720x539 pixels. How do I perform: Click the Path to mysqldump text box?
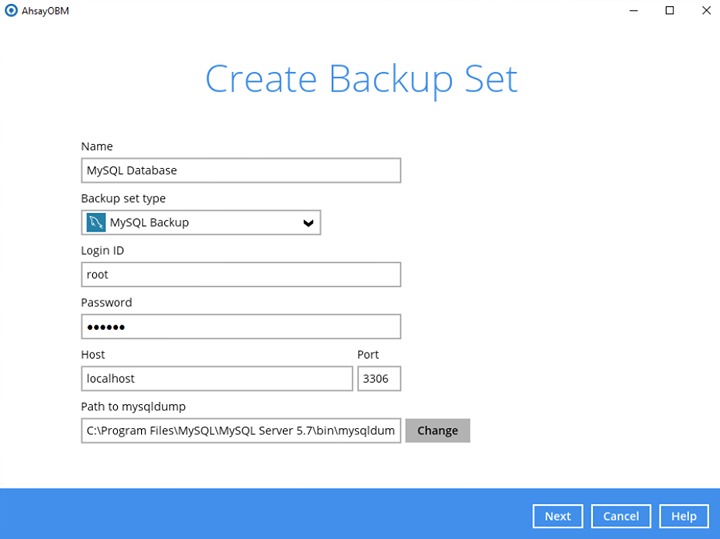click(240, 431)
